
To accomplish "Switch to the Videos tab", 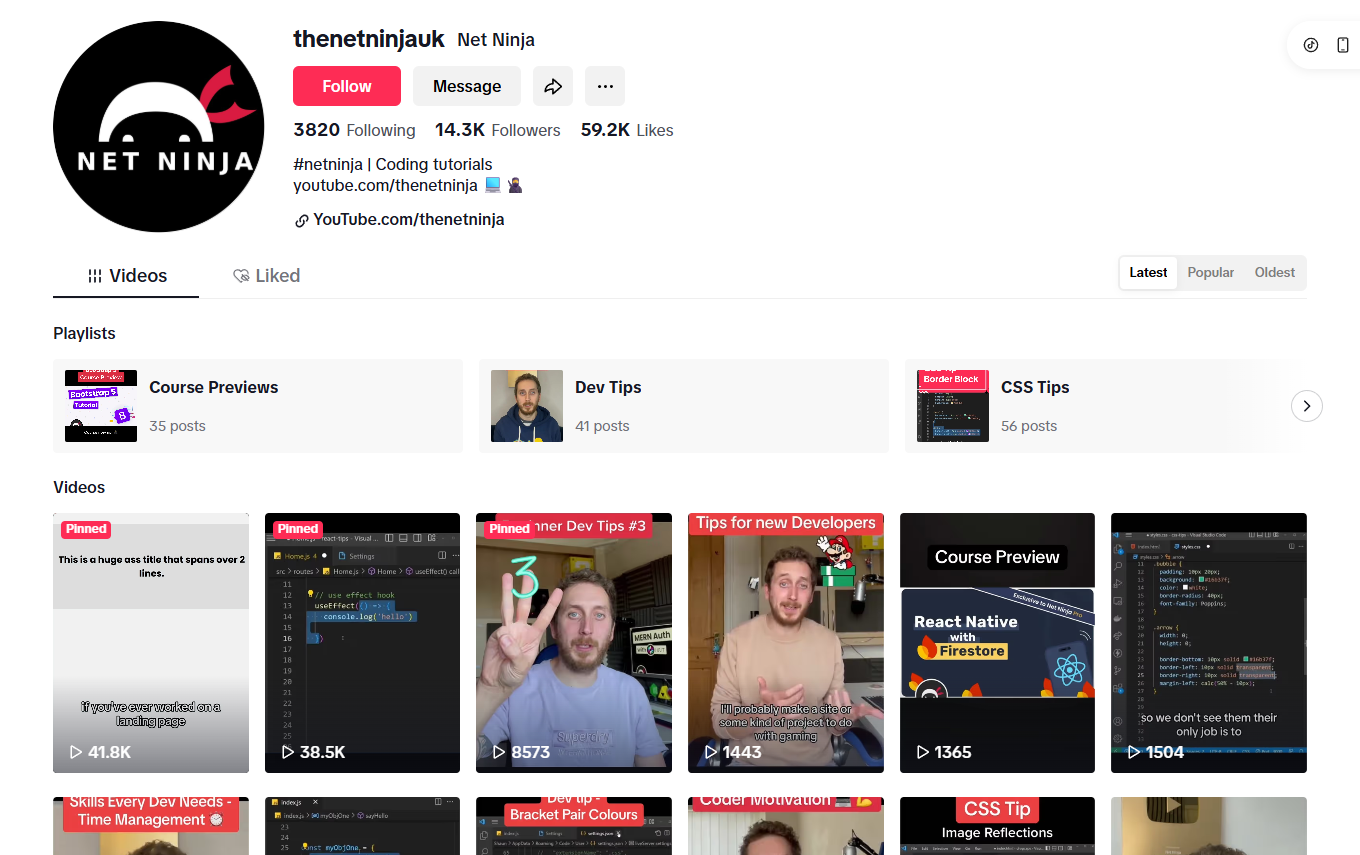I will click(127, 276).
